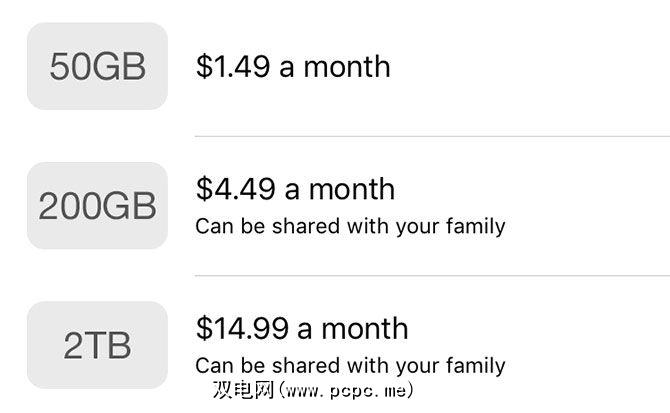Select the 50GB storage badge
This screenshot has height=413, width=670.
97,67
